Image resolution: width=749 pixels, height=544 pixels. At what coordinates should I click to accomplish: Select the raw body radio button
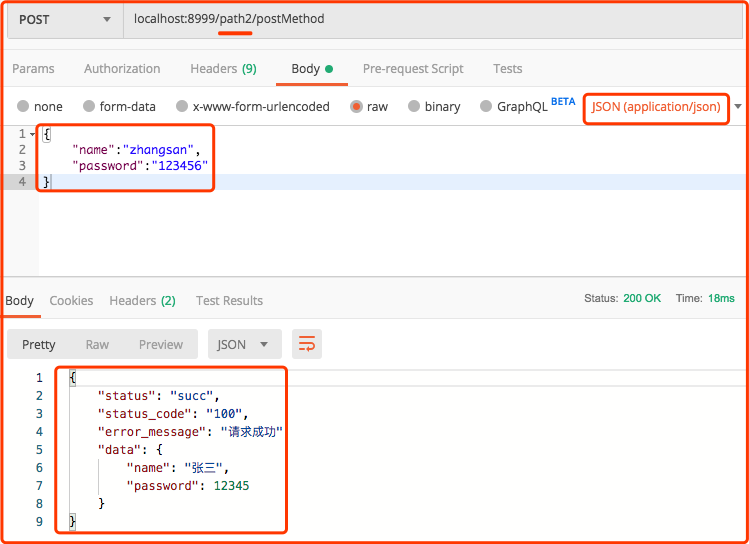click(356, 106)
